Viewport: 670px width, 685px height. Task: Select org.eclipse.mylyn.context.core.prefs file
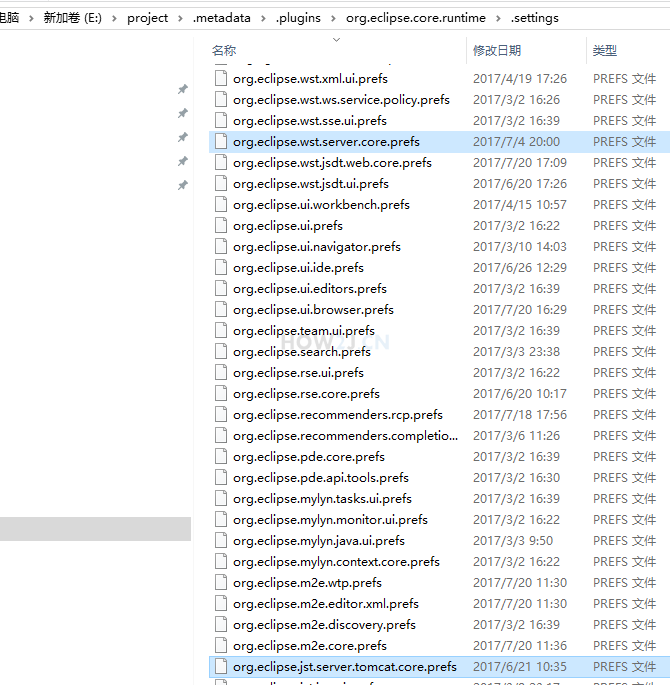tap(336, 562)
